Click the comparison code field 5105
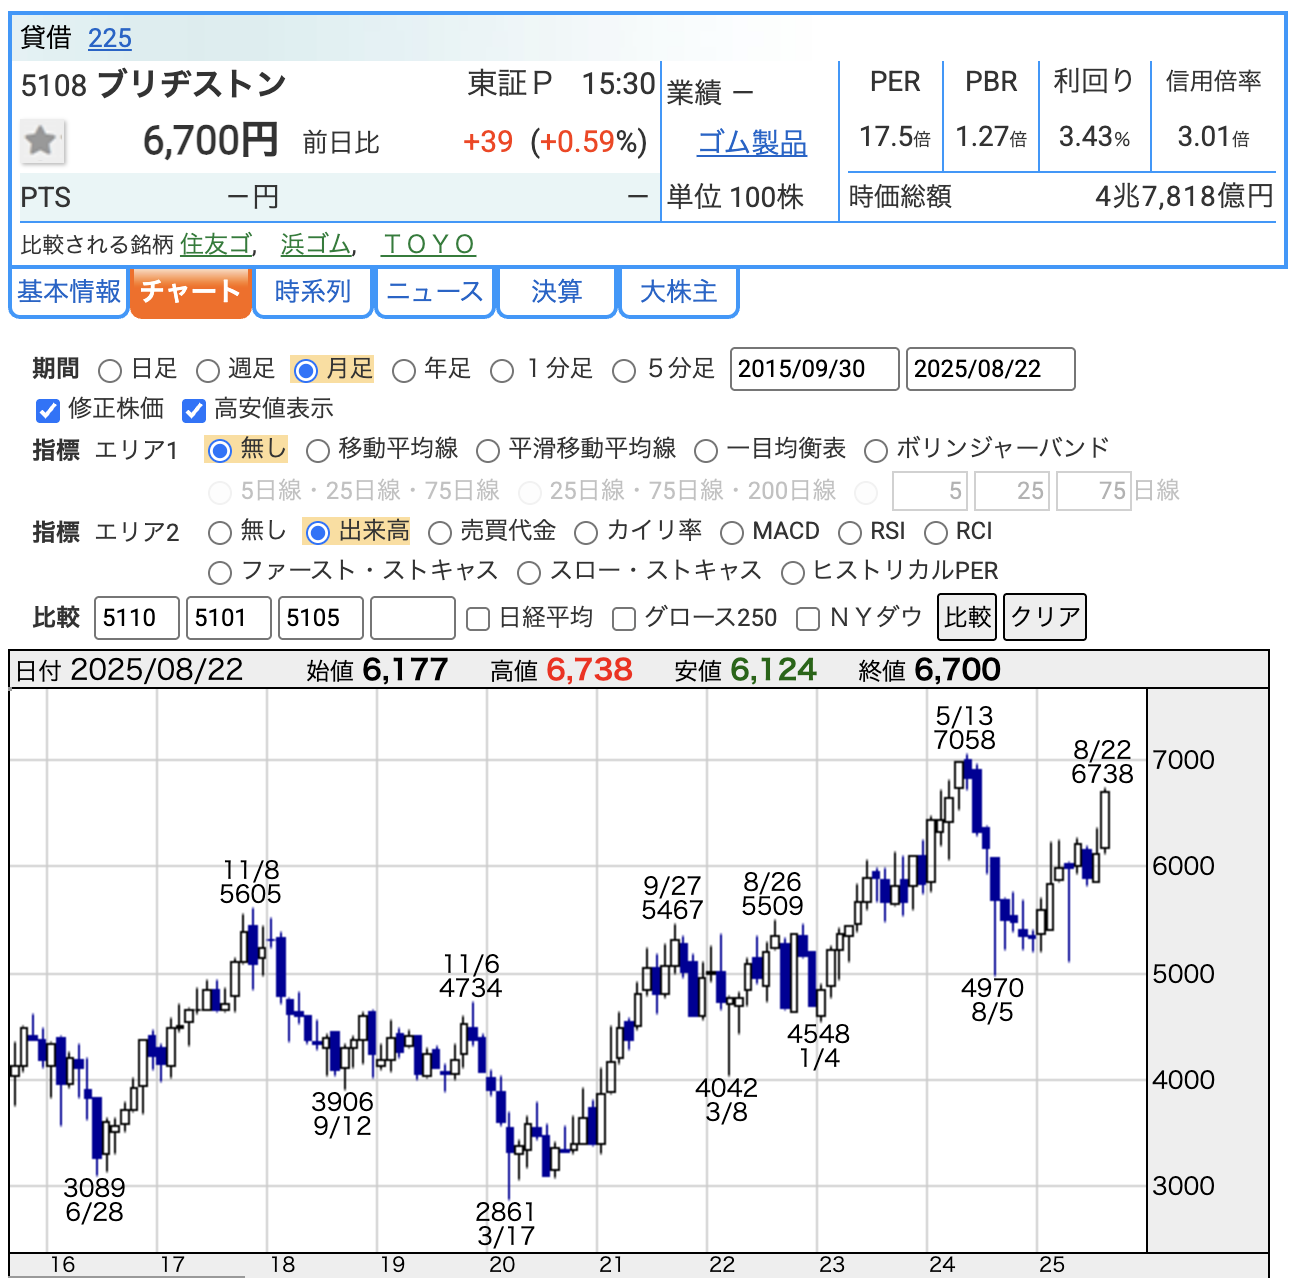 click(321, 618)
